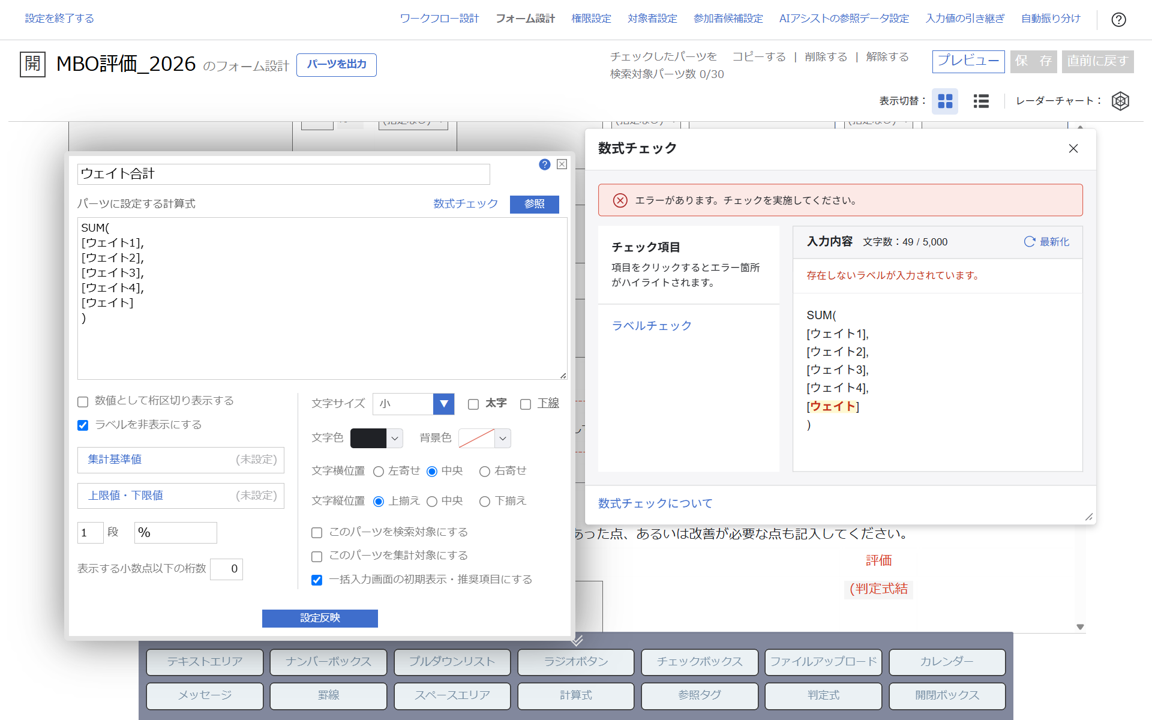Click コピーする link for checked parts
The image size is (1152, 720).
coord(759,57)
